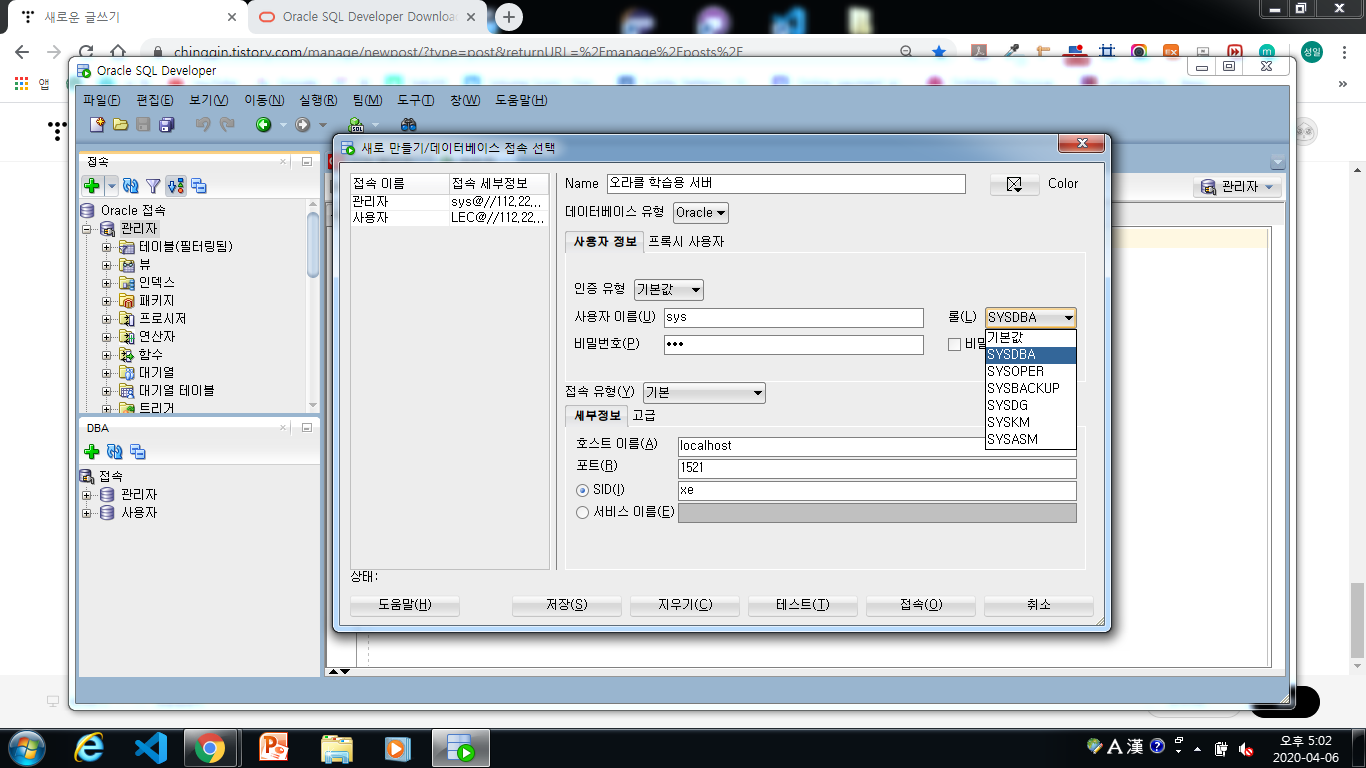The height and width of the screenshot is (768, 1366).
Task: Click Undo toolbar icon
Action: [203, 125]
